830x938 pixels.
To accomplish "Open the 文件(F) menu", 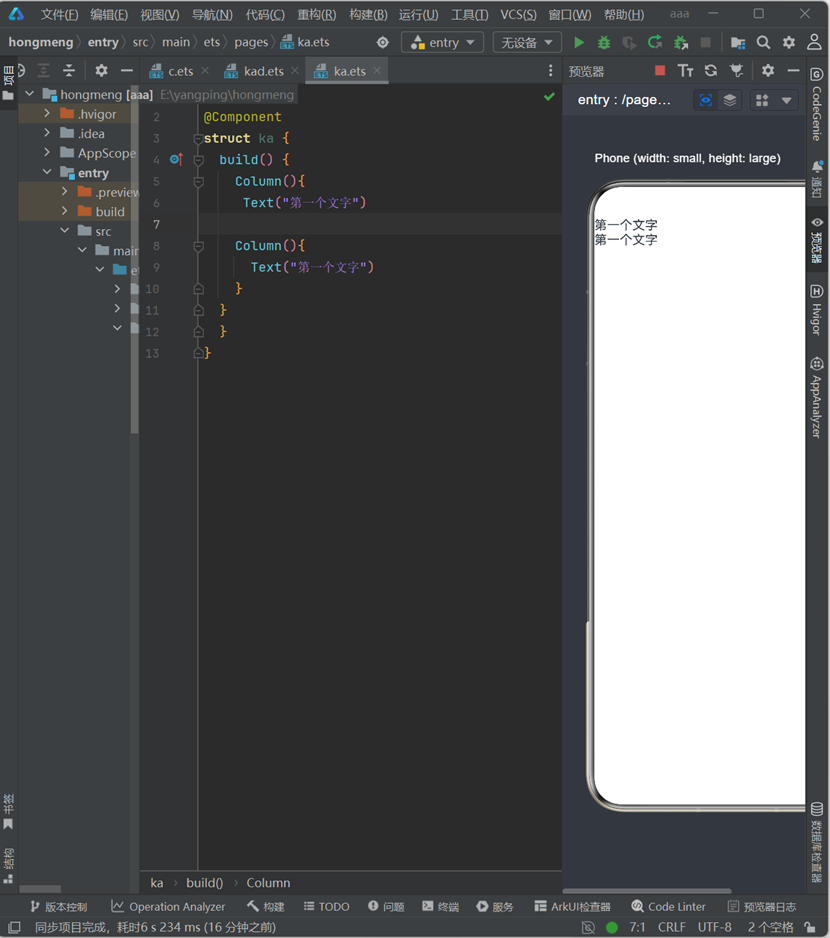I will pyautogui.click(x=59, y=14).
